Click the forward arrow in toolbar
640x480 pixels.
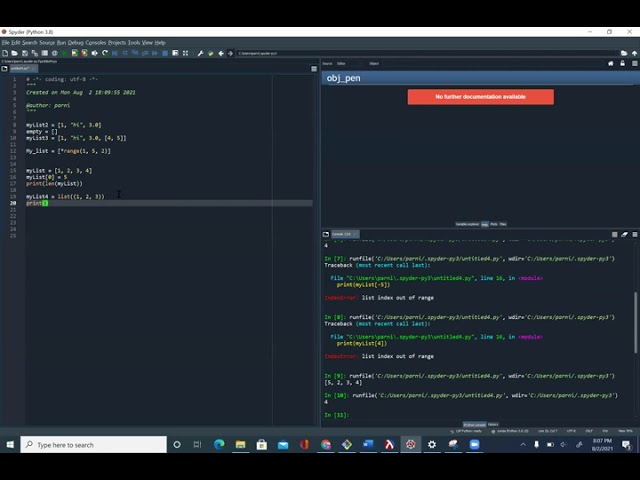click(231, 53)
